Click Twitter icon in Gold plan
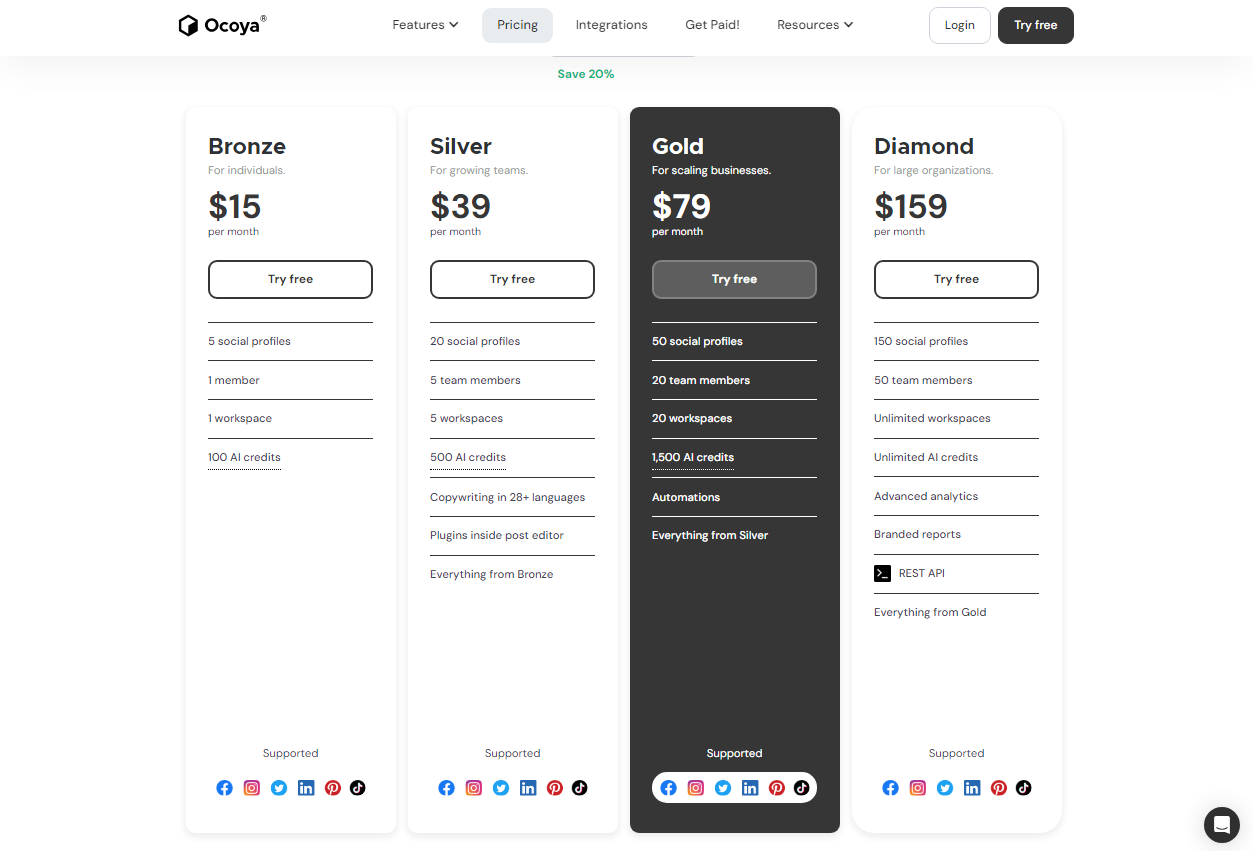 (x=723, y=788)
